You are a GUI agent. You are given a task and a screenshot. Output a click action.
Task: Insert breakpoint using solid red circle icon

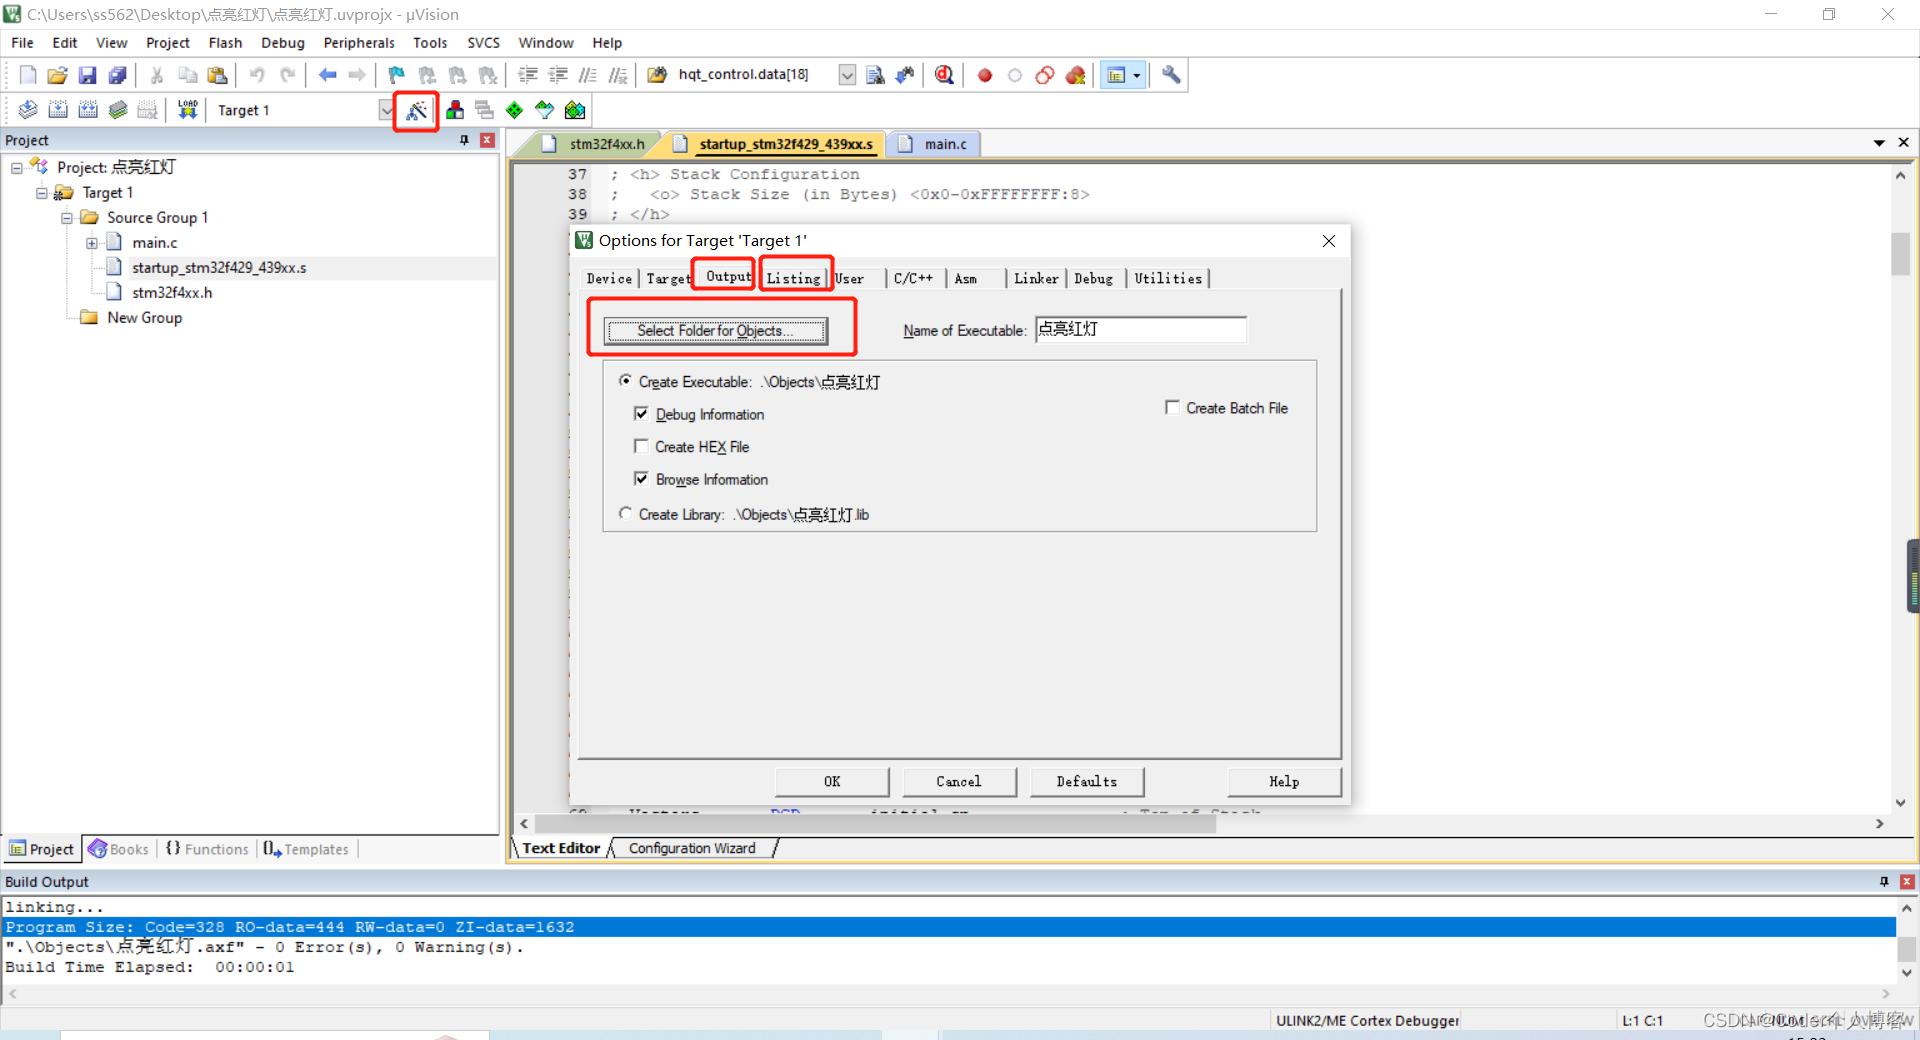click(985, 75)
